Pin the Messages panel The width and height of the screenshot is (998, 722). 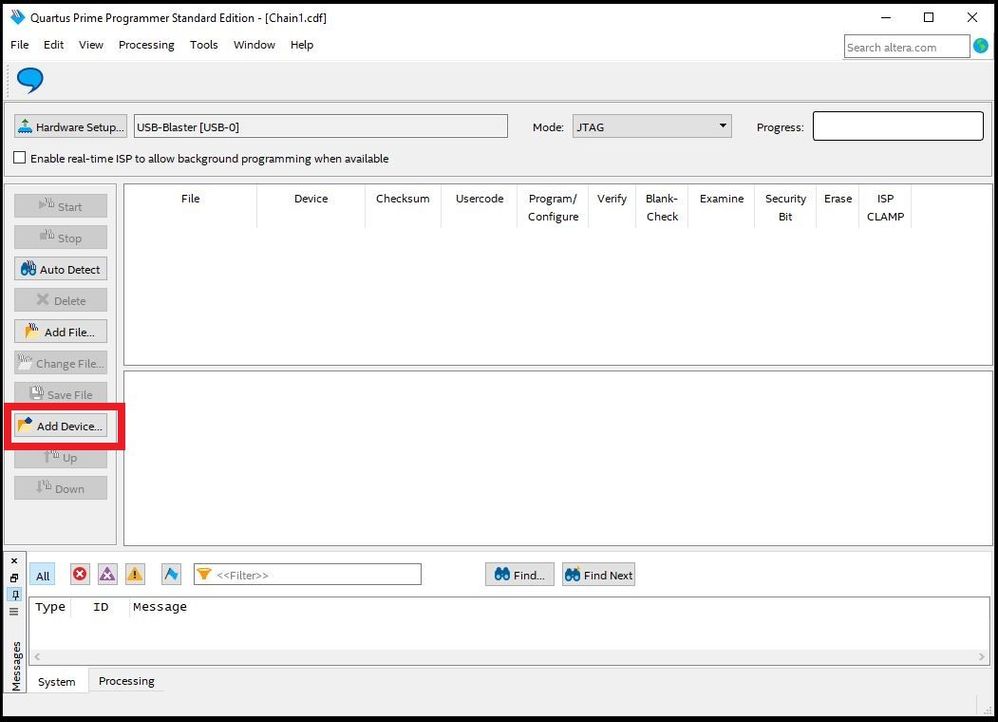pyautogui.click(x=15, y=595)
